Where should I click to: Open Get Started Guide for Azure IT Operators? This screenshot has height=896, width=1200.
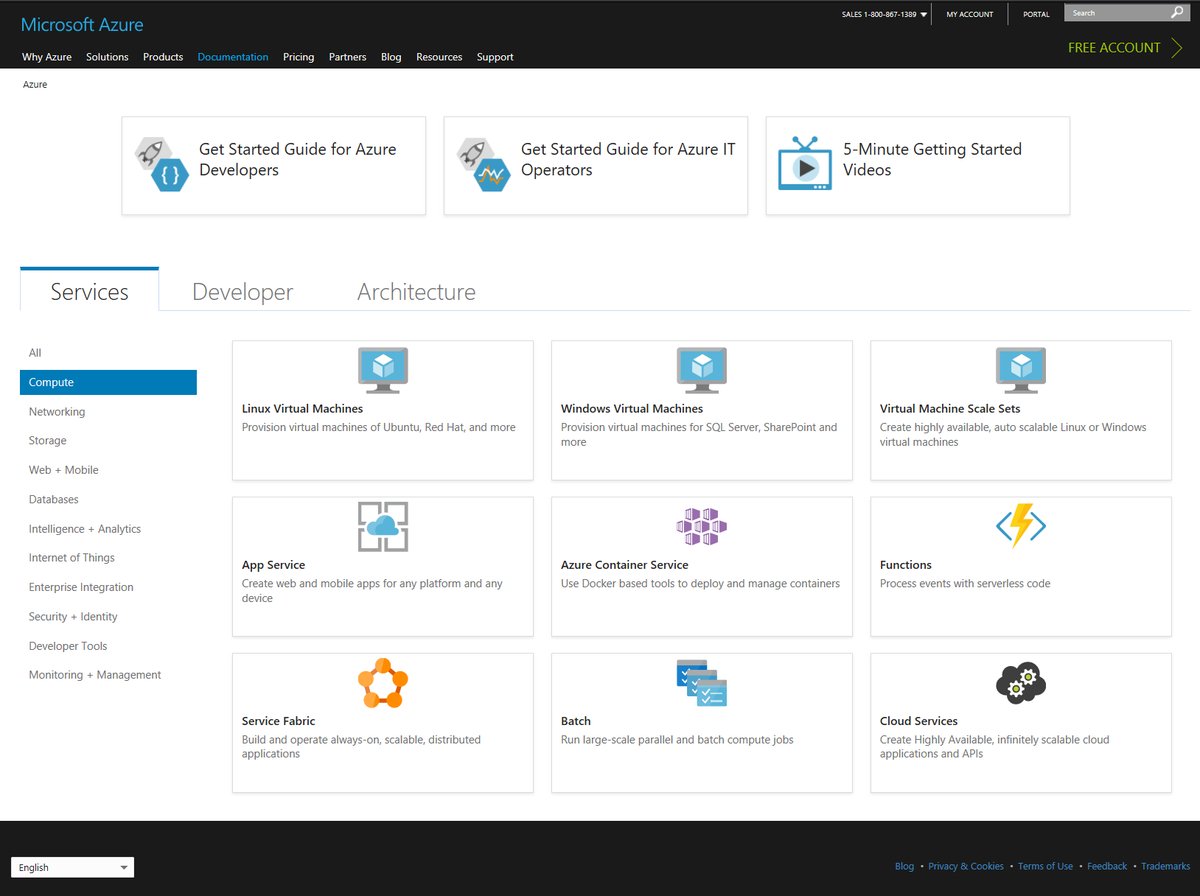coord(596,166)
